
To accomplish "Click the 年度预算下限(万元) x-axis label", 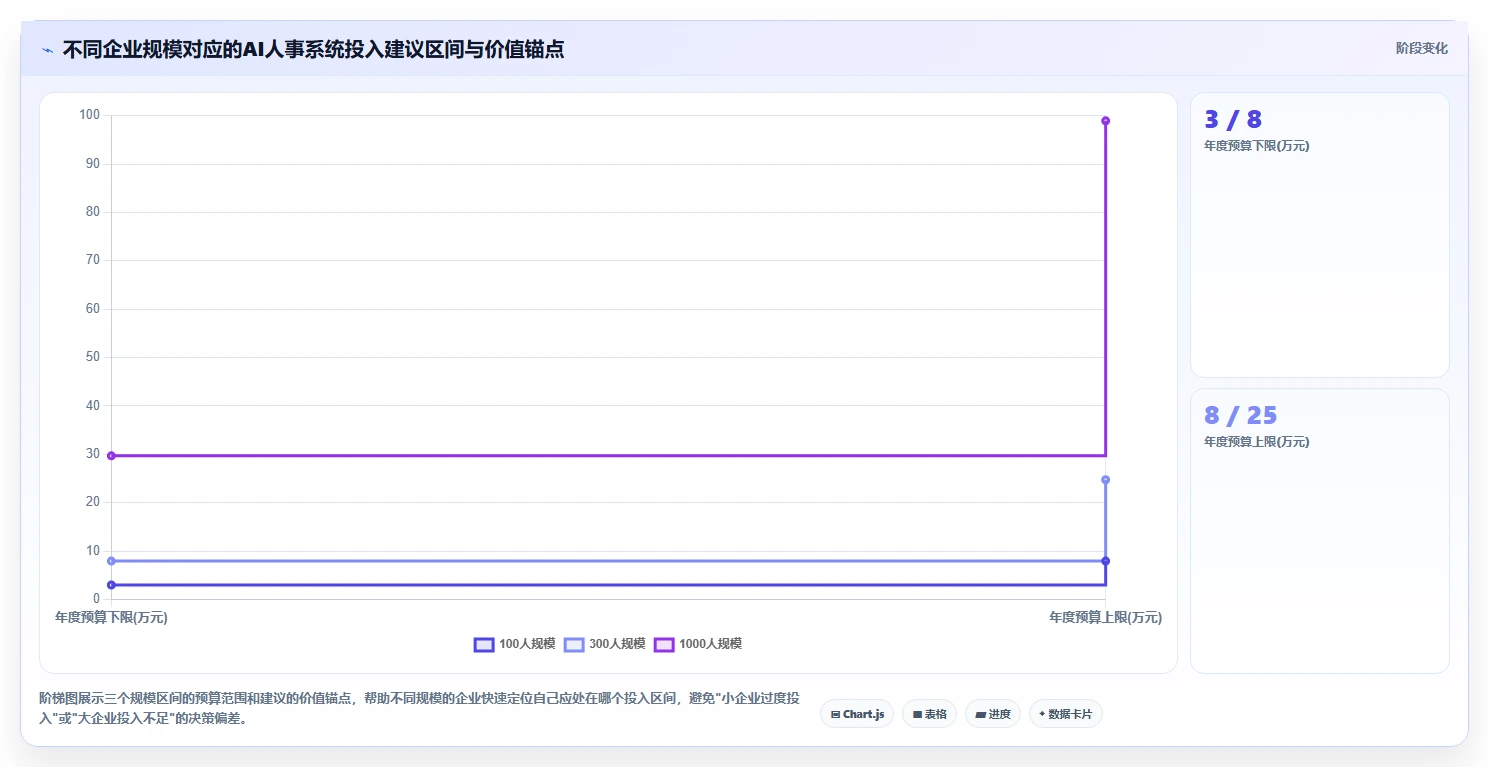I will [x=111, y=618].
